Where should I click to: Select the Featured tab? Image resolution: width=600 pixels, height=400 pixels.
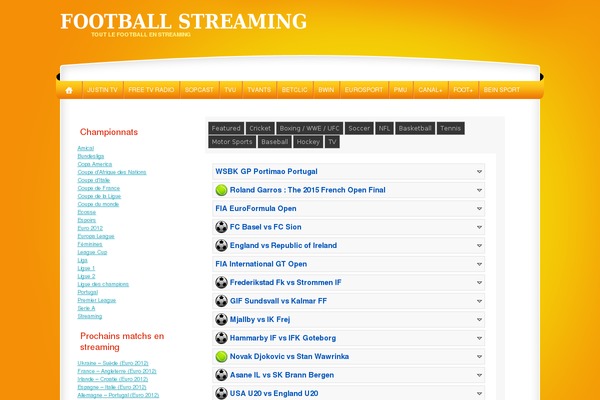pyautogui.click(x=226, y=128)
